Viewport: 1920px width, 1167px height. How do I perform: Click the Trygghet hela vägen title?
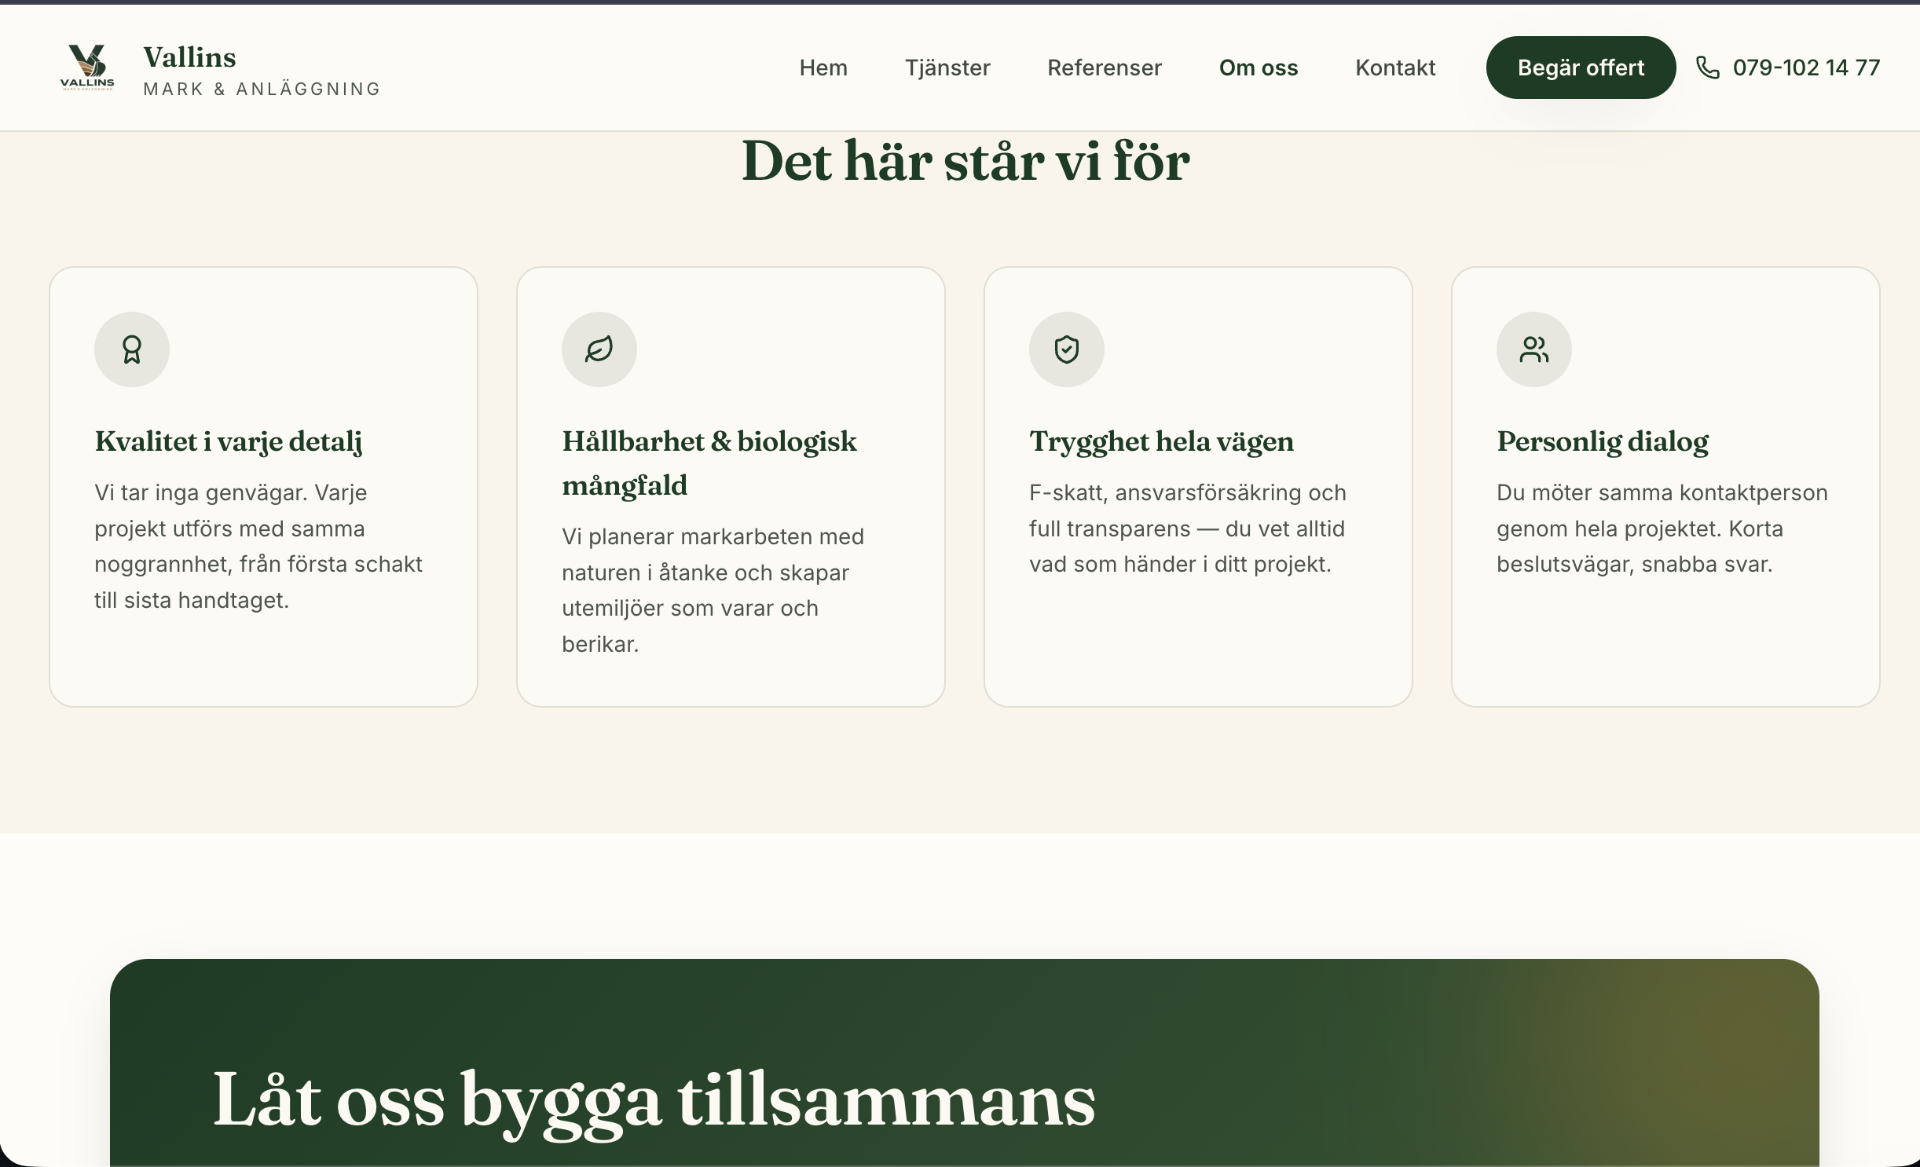tap(1161, 441)
